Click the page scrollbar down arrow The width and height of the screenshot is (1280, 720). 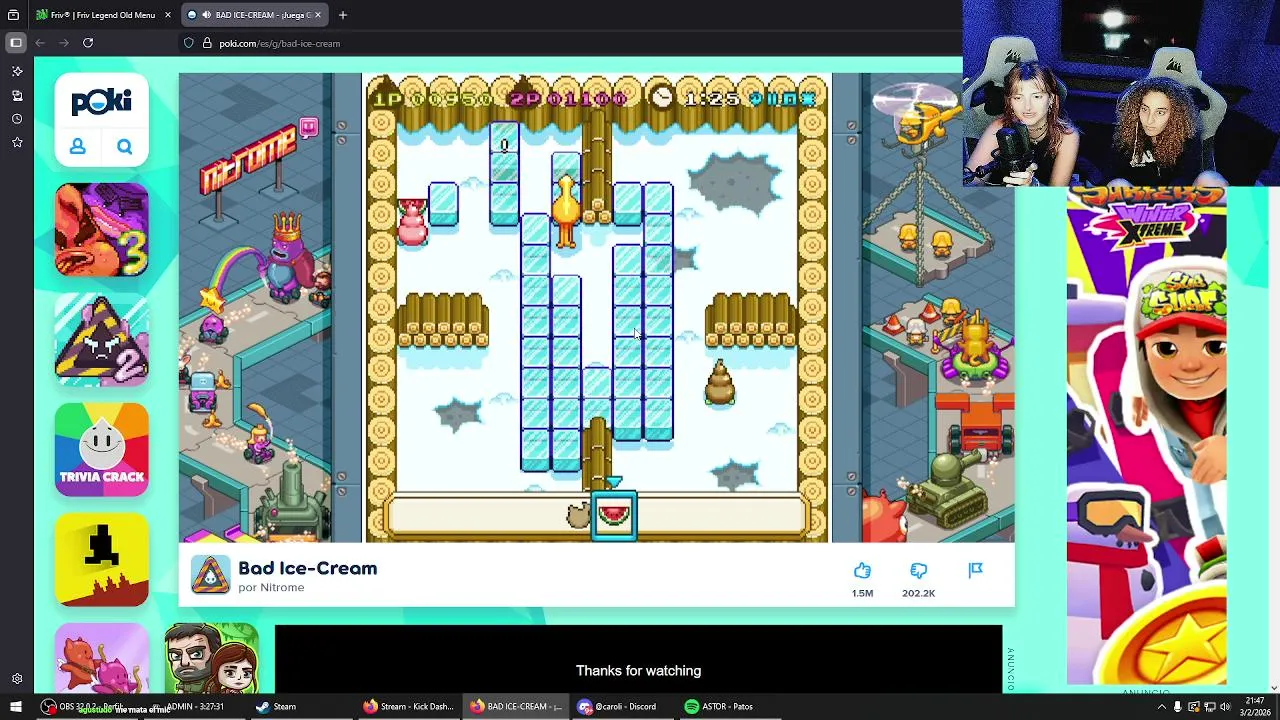point(1274,688)
